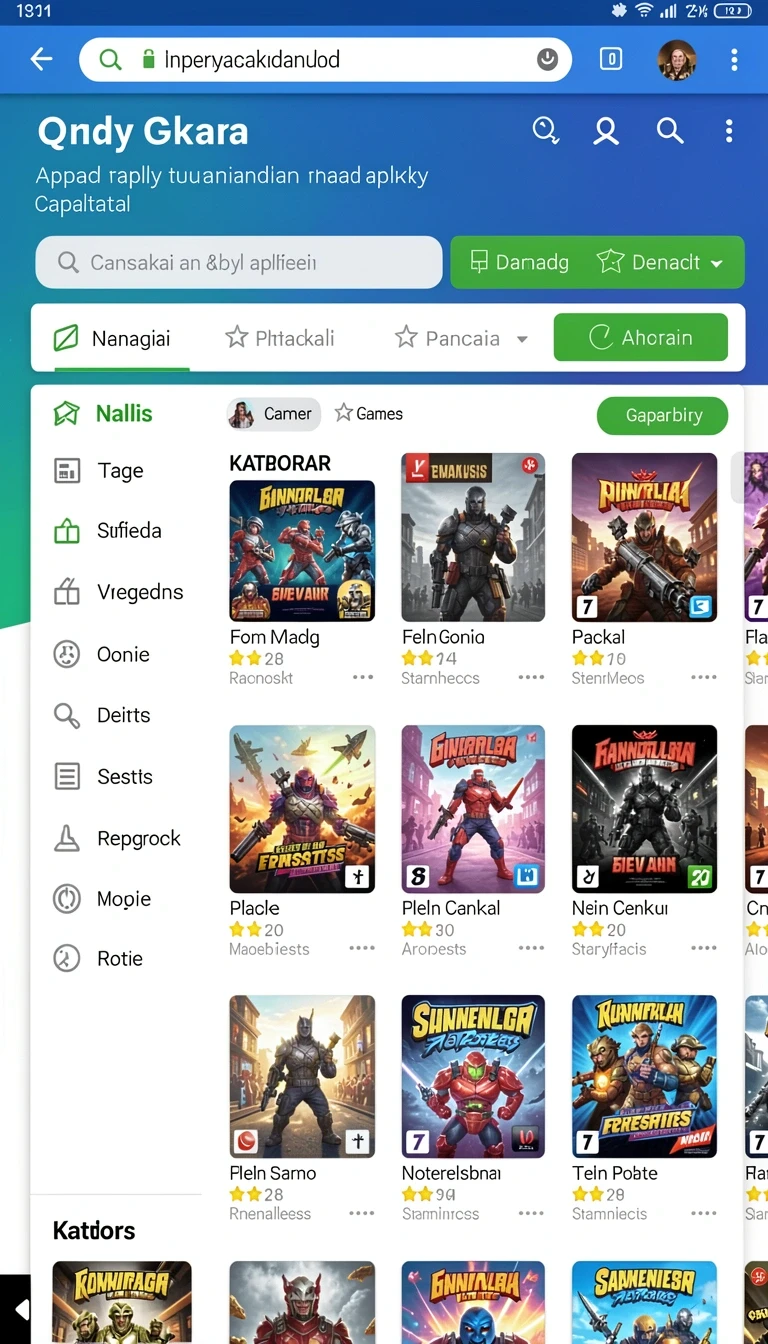Click the green Danadg button
The image size is (768, 1344).
pos(520,262)
